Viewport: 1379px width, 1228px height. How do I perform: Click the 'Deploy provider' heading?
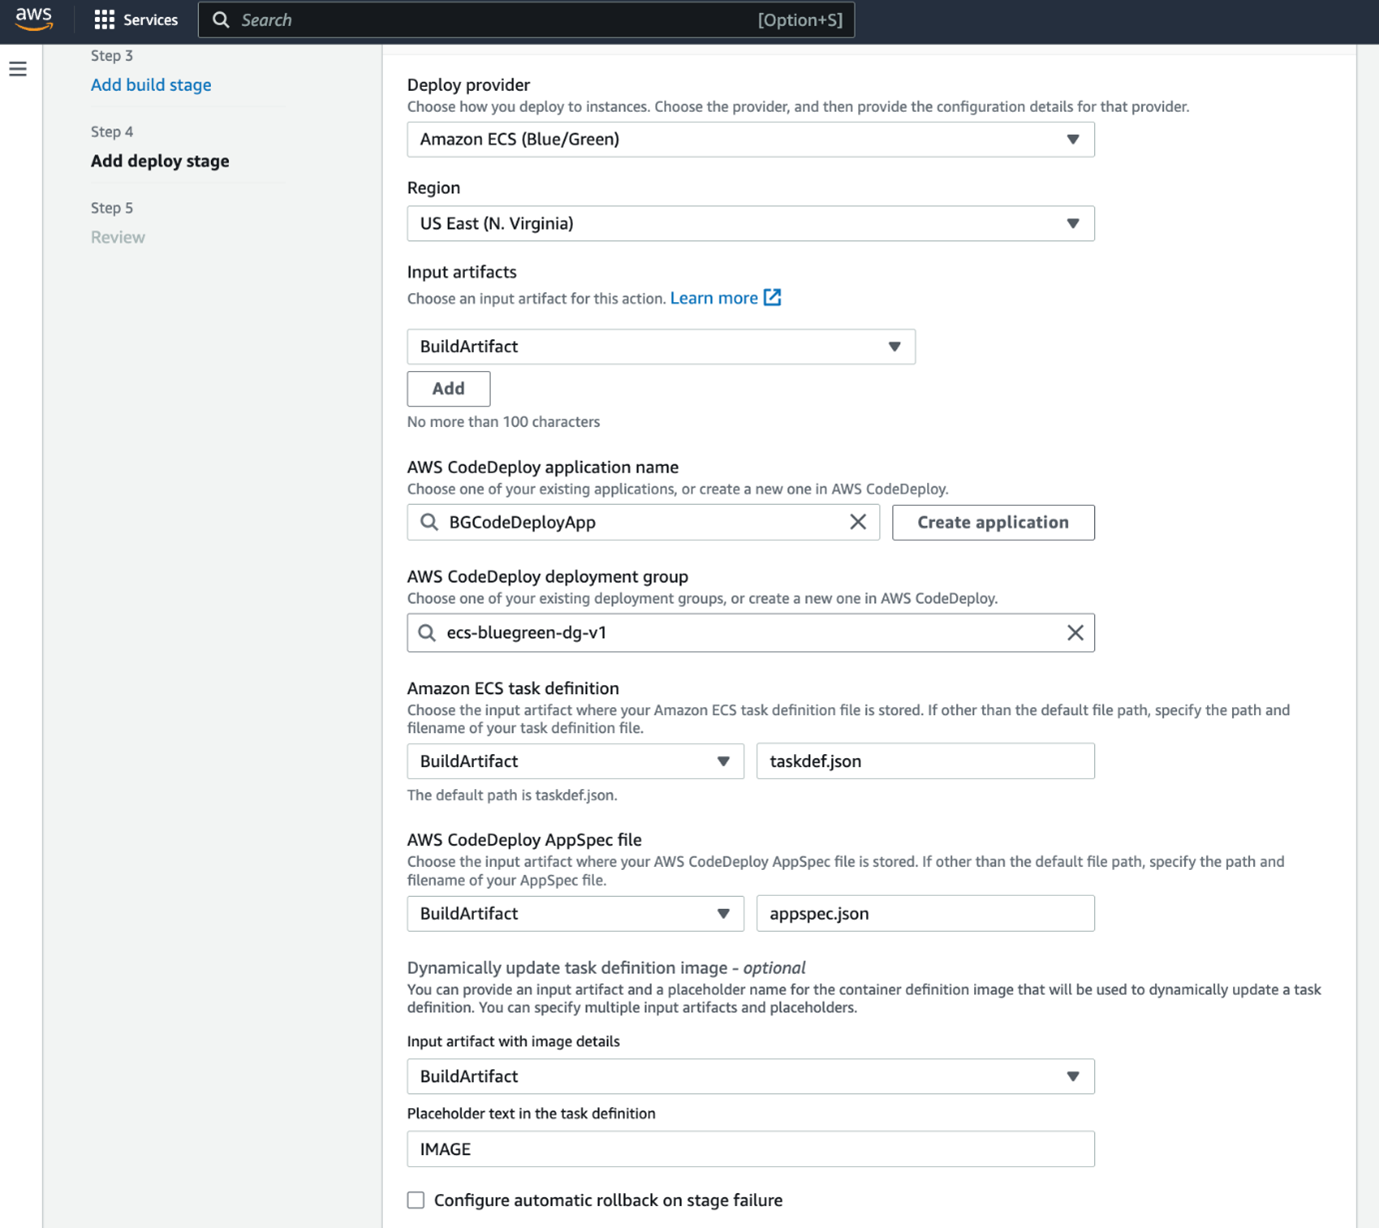point(468,85)
